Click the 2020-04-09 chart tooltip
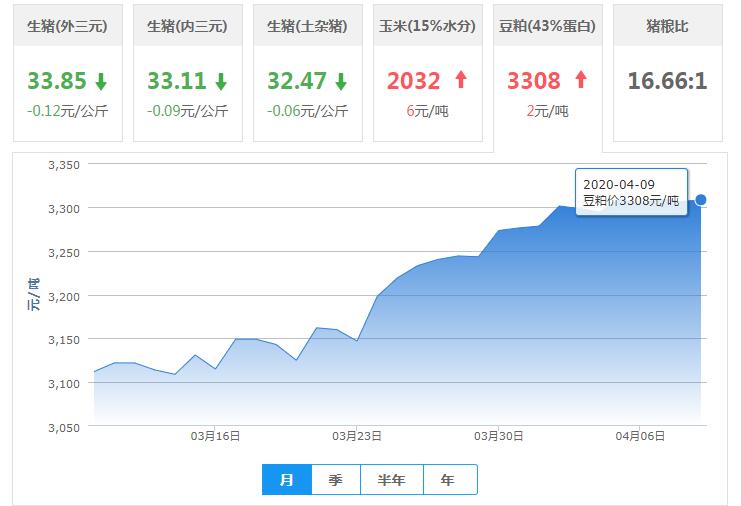The width and height of the screenshot is (741, 506). 630,193
